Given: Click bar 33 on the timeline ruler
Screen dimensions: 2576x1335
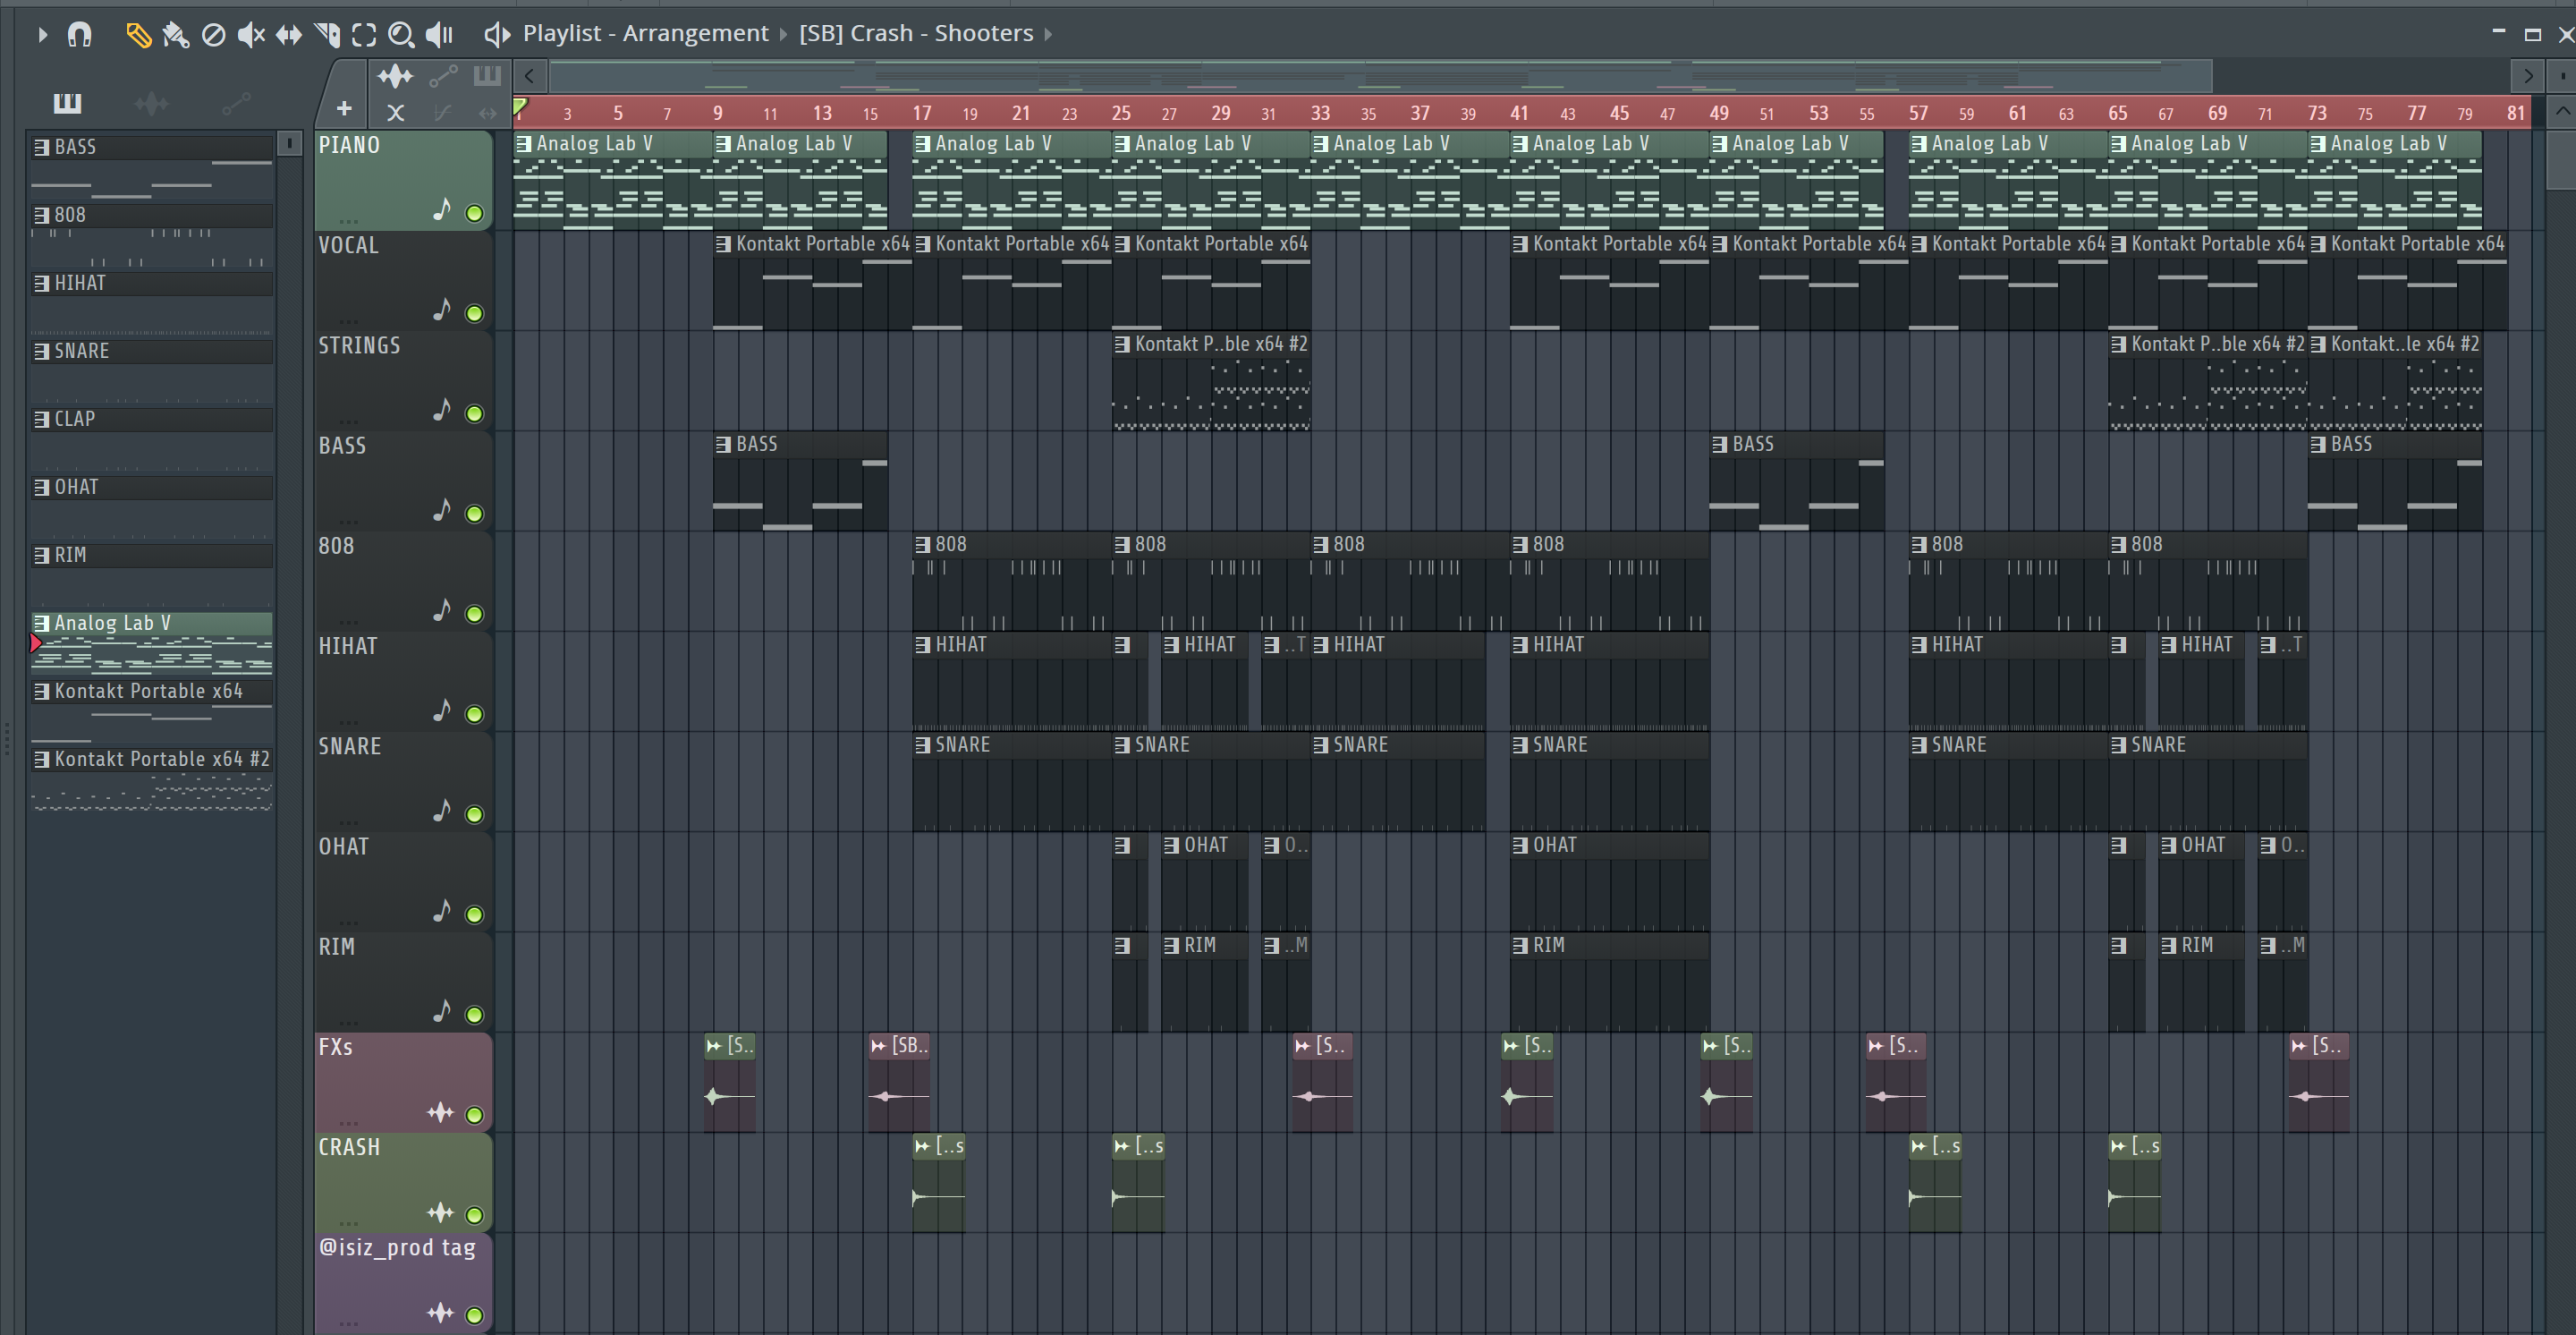Looking at the screenshot, I should pyautogui.click(x=1320, y=113).
